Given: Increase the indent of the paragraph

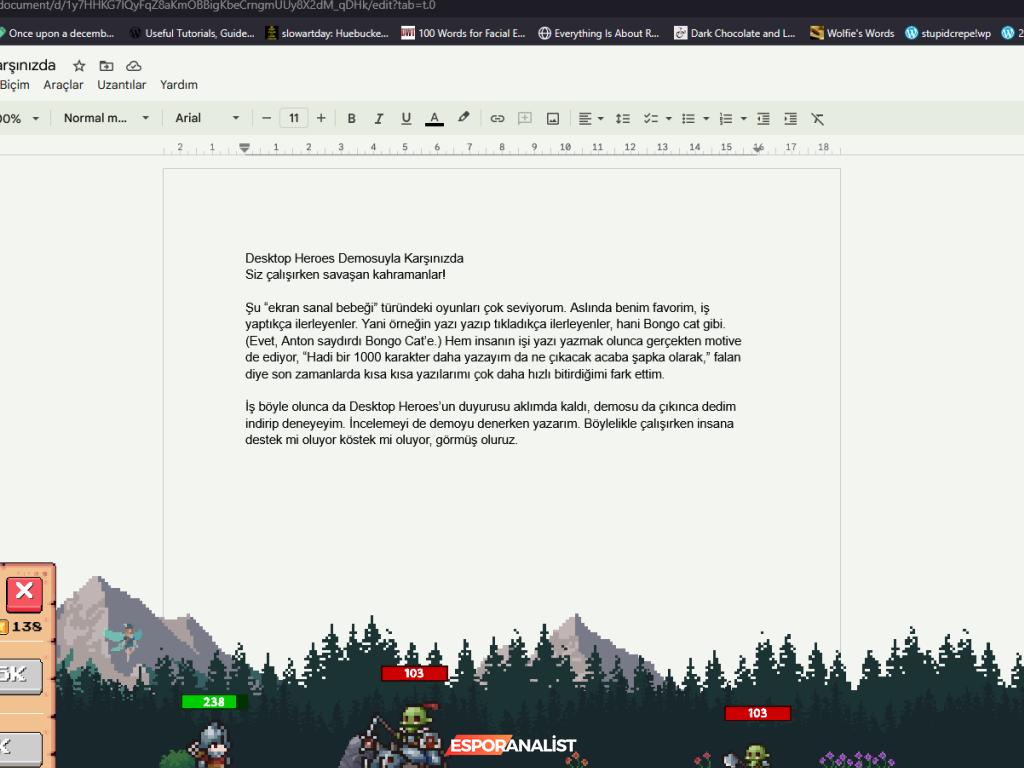Looking at the screenshot, I should tap(789, 118).
